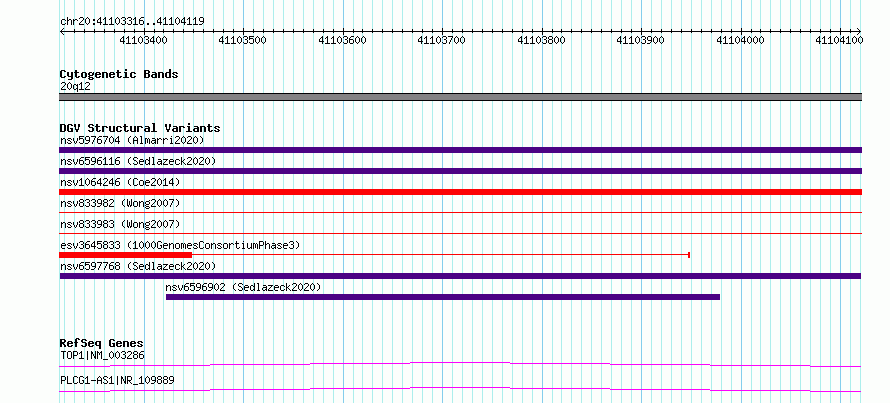Click ruler position label 41103600
Viewport: 890px width, 403px height.
[x=343, y=40]
